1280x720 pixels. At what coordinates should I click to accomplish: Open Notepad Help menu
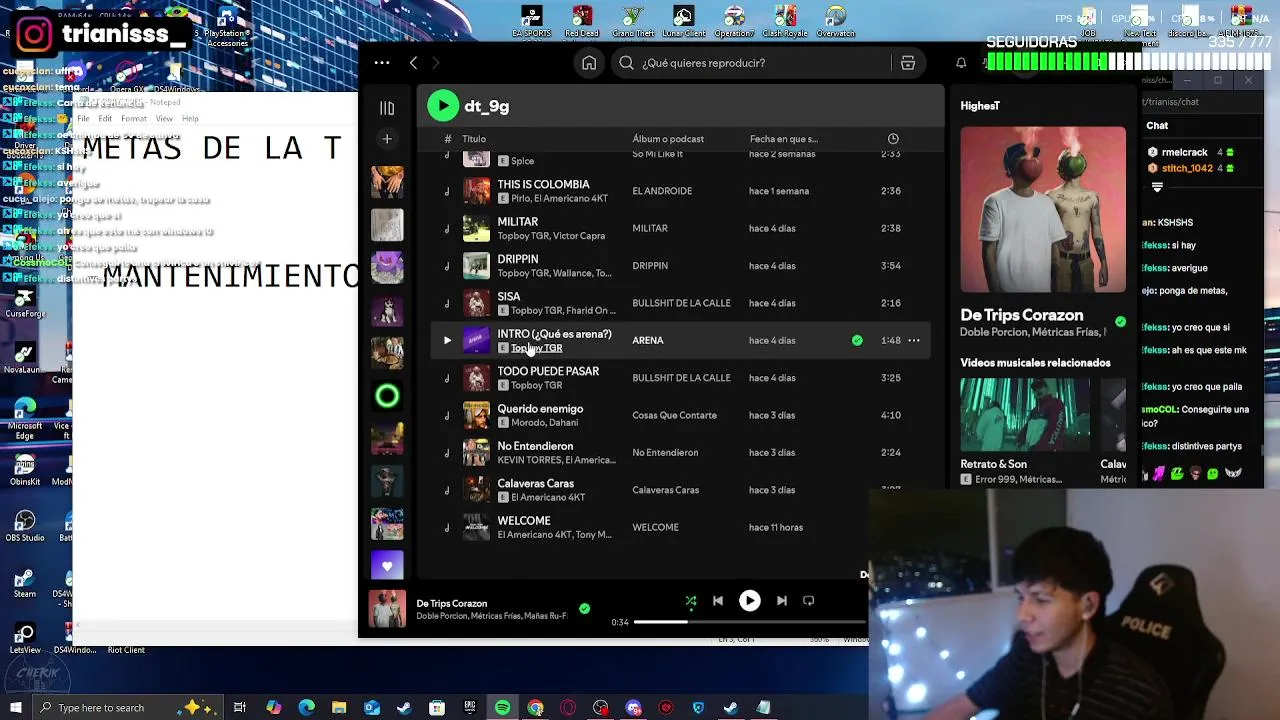[x=190, y=119]
